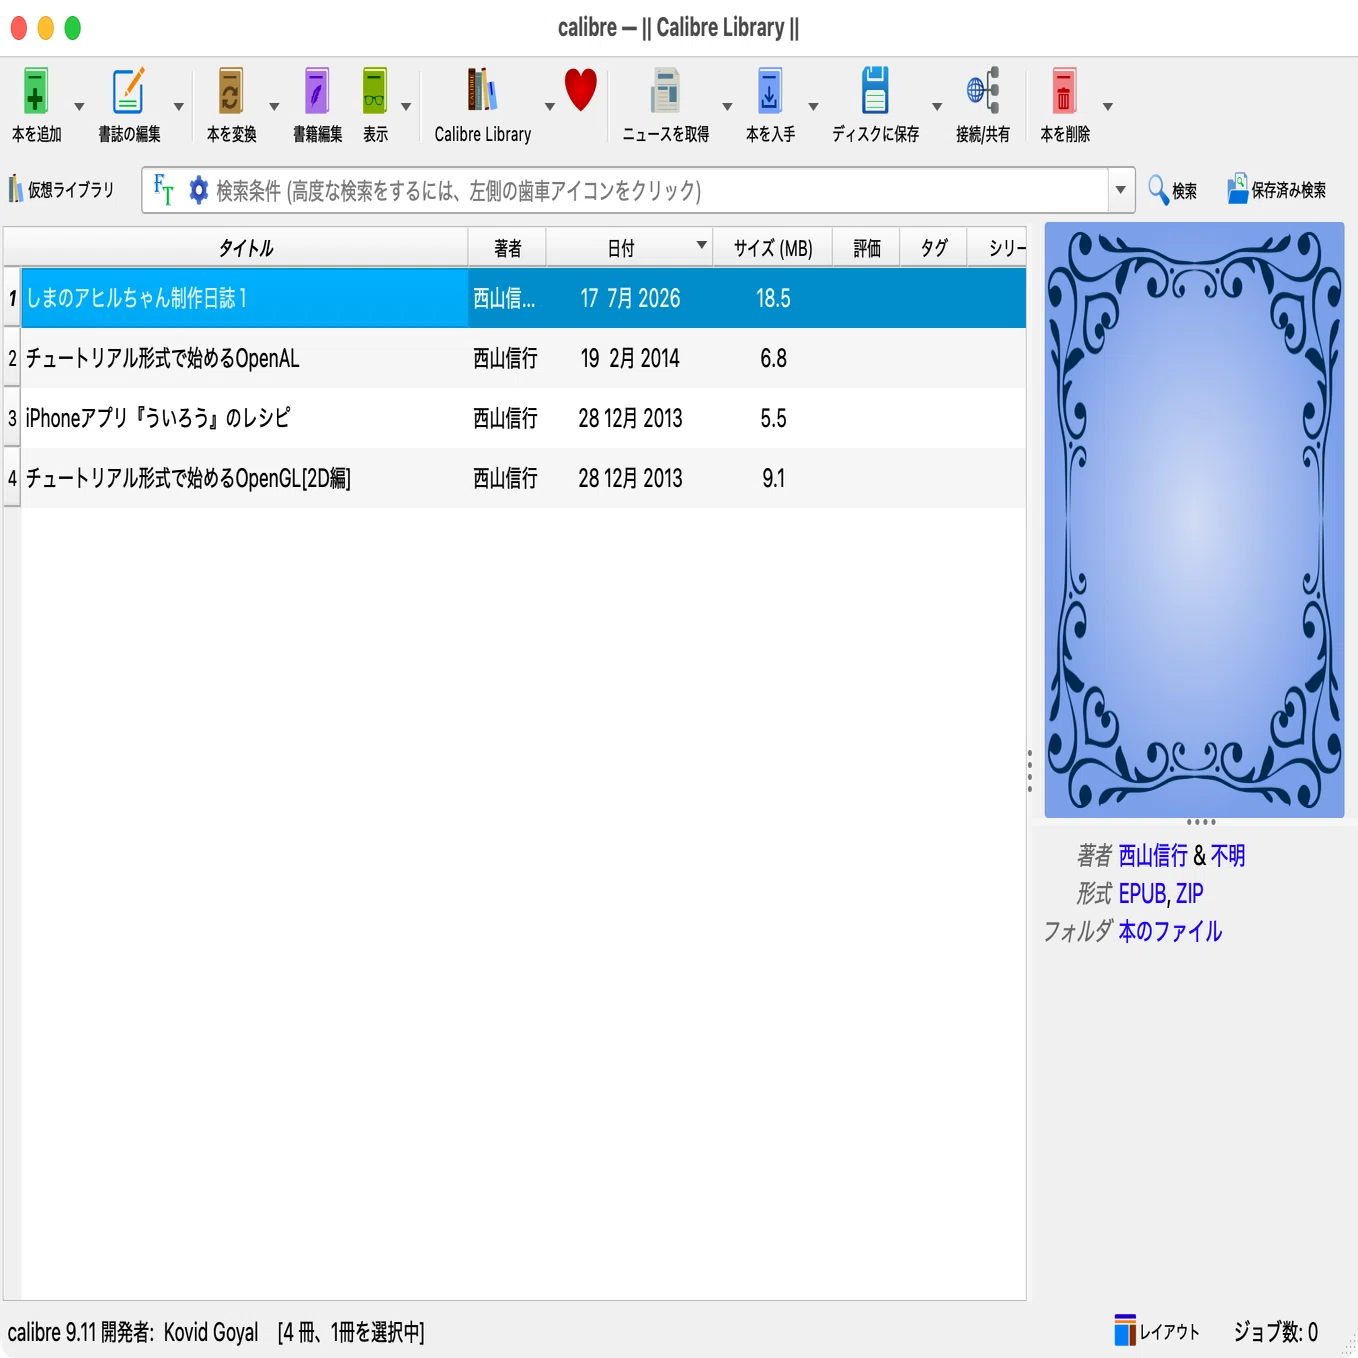Sort by the 評価 column header

(866, 248)
